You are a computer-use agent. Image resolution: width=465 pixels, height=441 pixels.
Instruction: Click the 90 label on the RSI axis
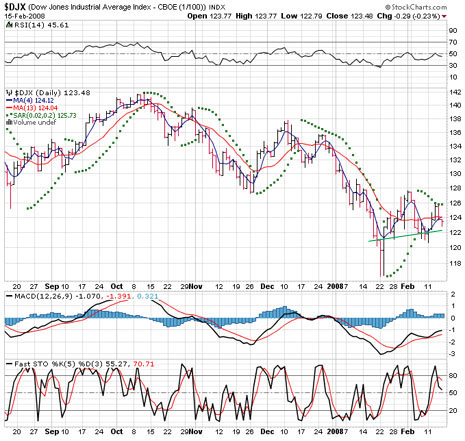click(453, 31)
